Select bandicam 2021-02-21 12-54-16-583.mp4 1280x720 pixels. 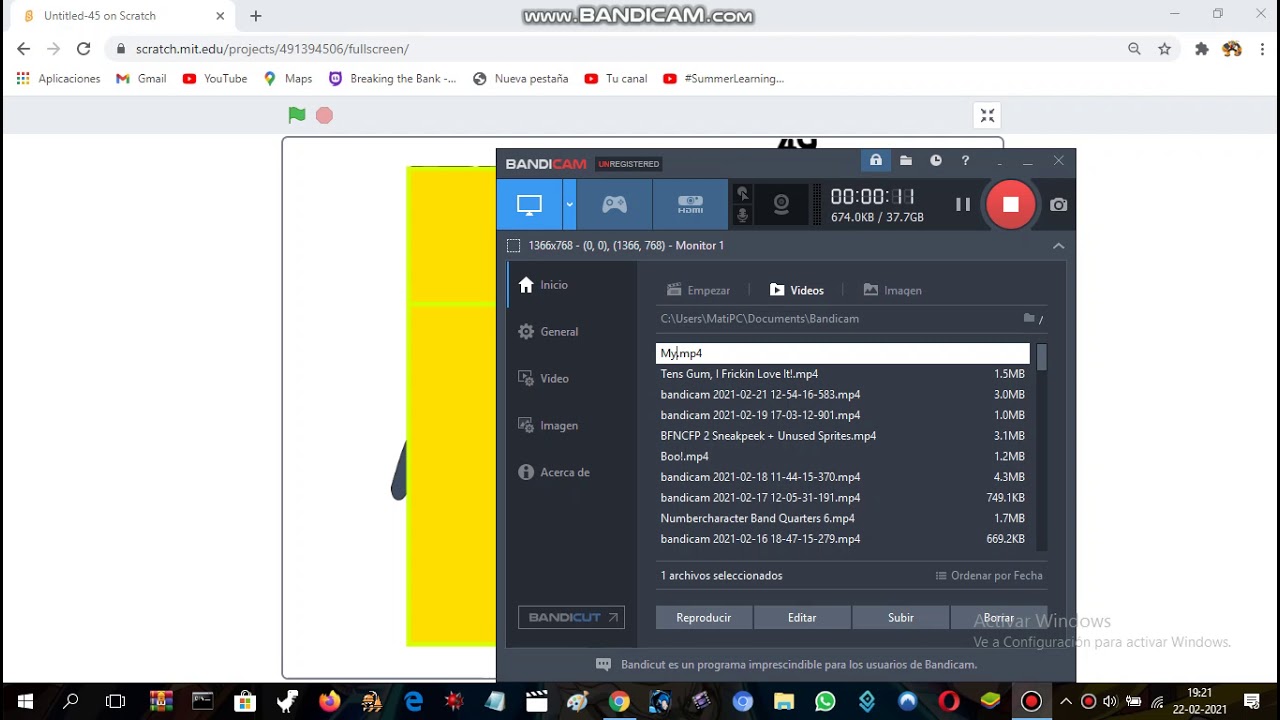(842, 394)
